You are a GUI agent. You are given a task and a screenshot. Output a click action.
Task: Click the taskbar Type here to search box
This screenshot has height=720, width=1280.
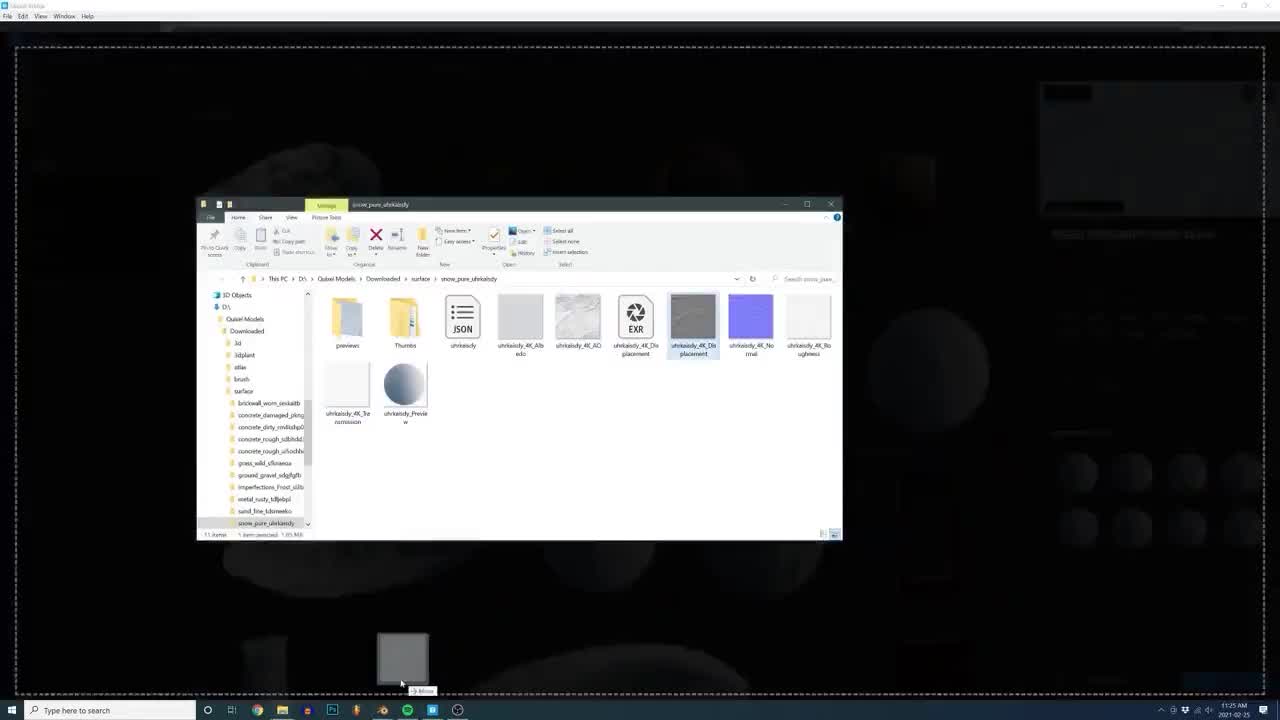click(x=110, y=710)
